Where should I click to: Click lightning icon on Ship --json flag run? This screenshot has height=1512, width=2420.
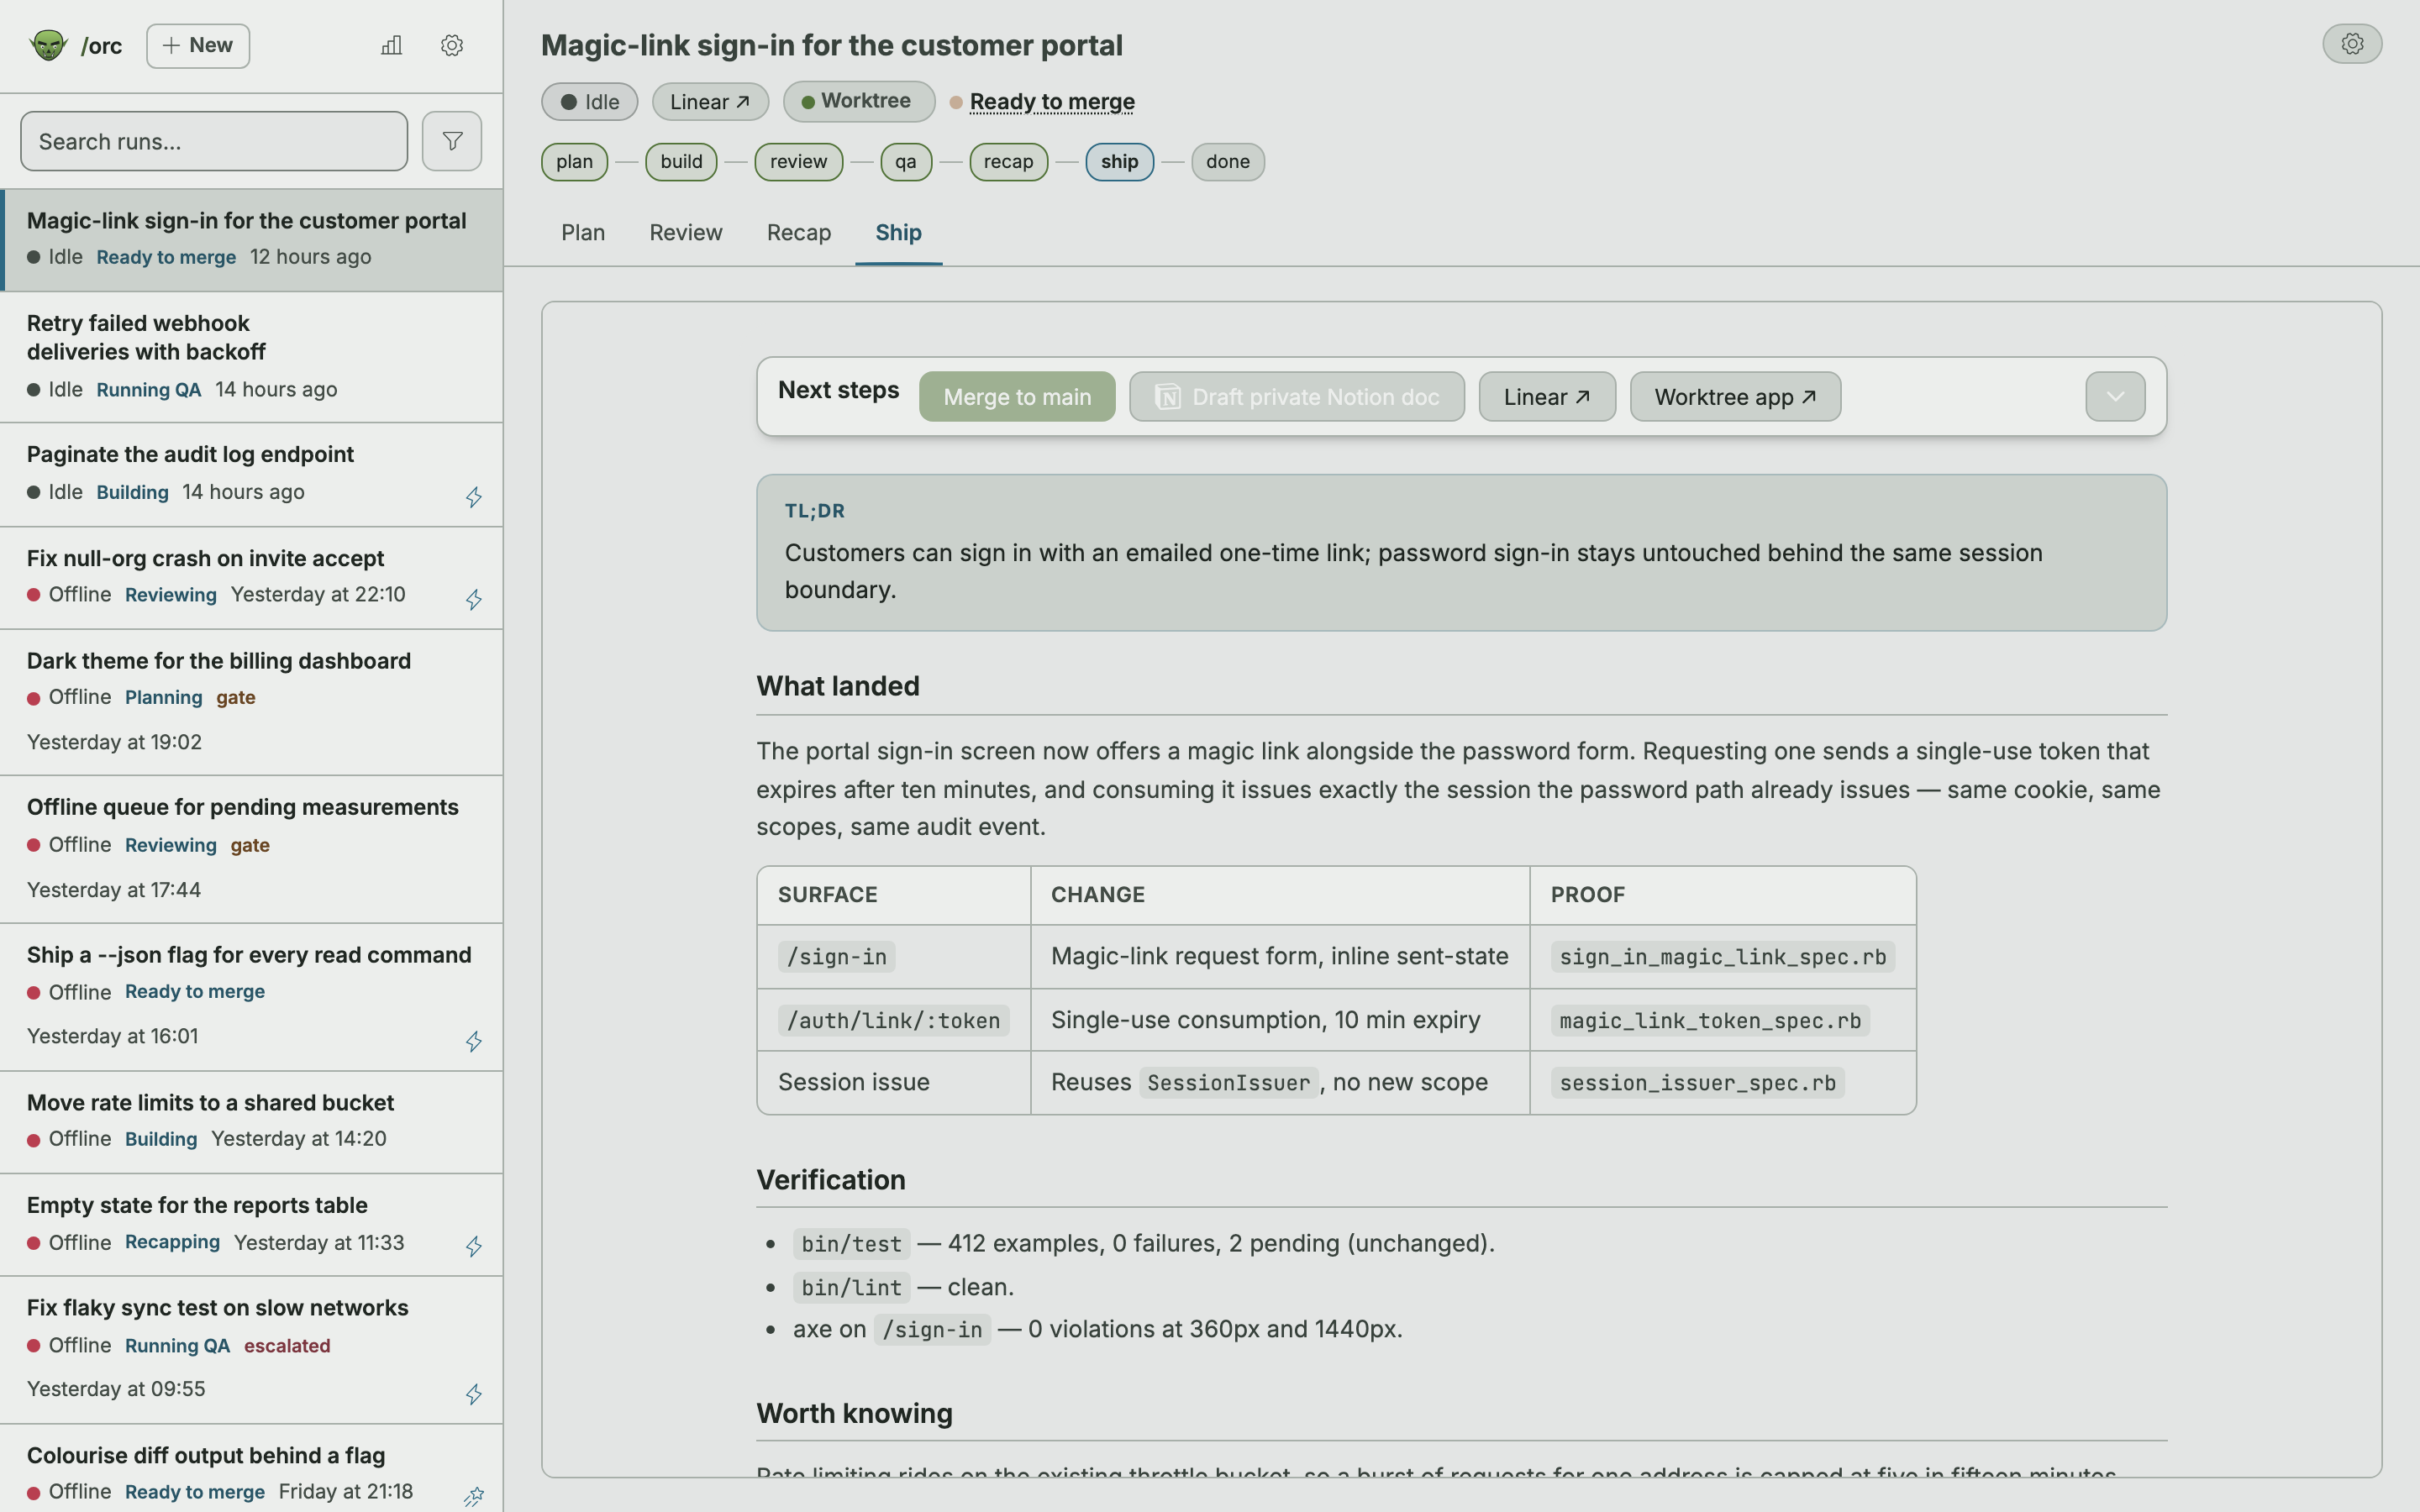tap(474, 1041)
